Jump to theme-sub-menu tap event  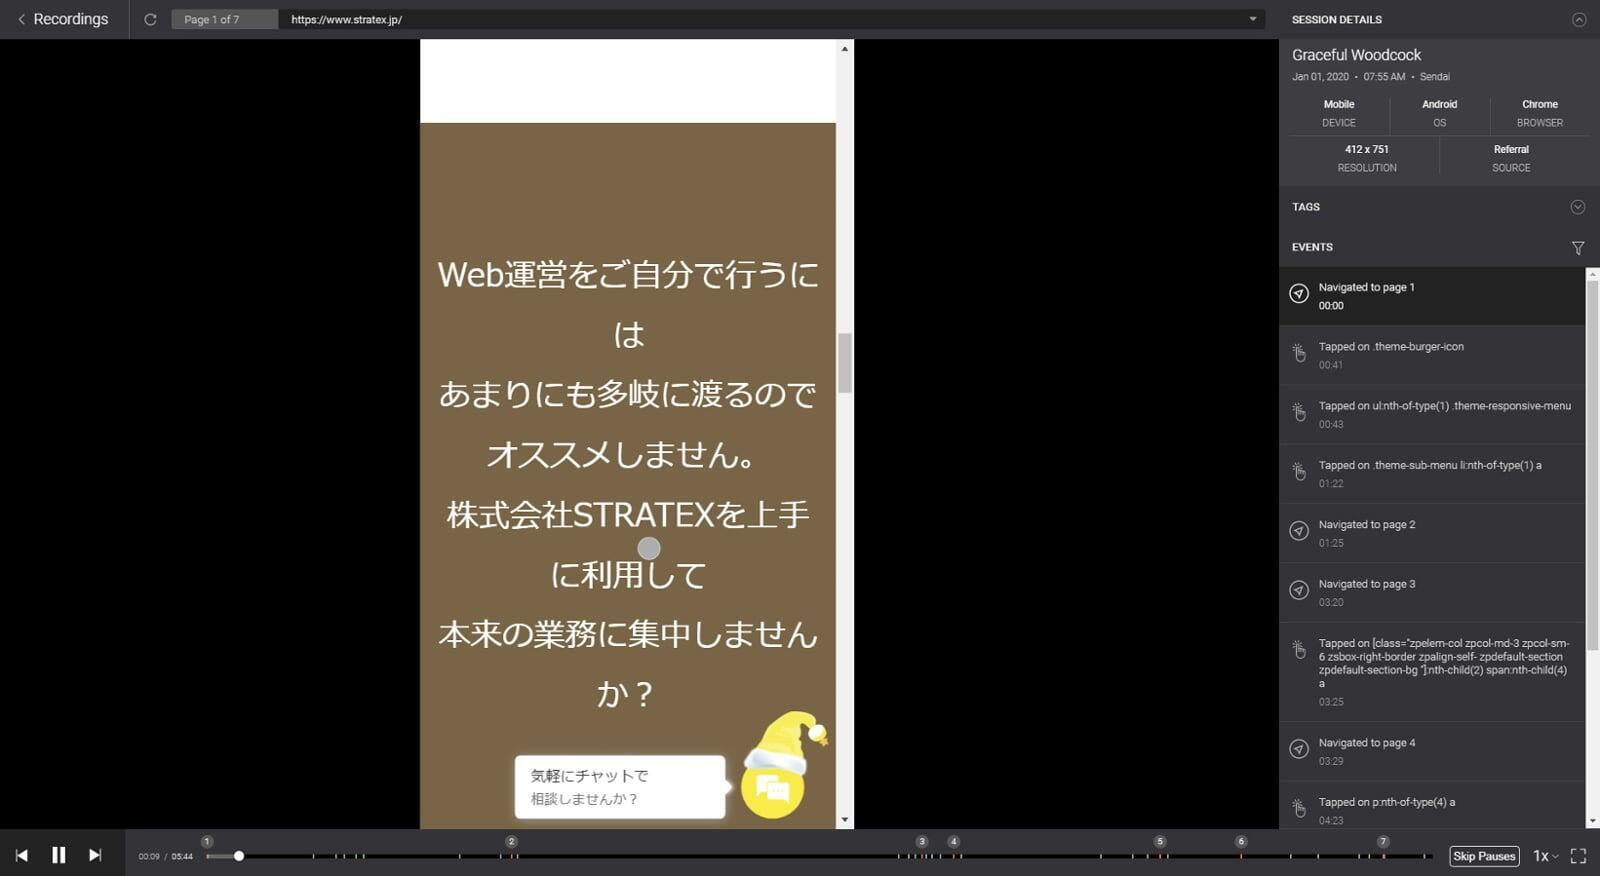pos(1432,474)
